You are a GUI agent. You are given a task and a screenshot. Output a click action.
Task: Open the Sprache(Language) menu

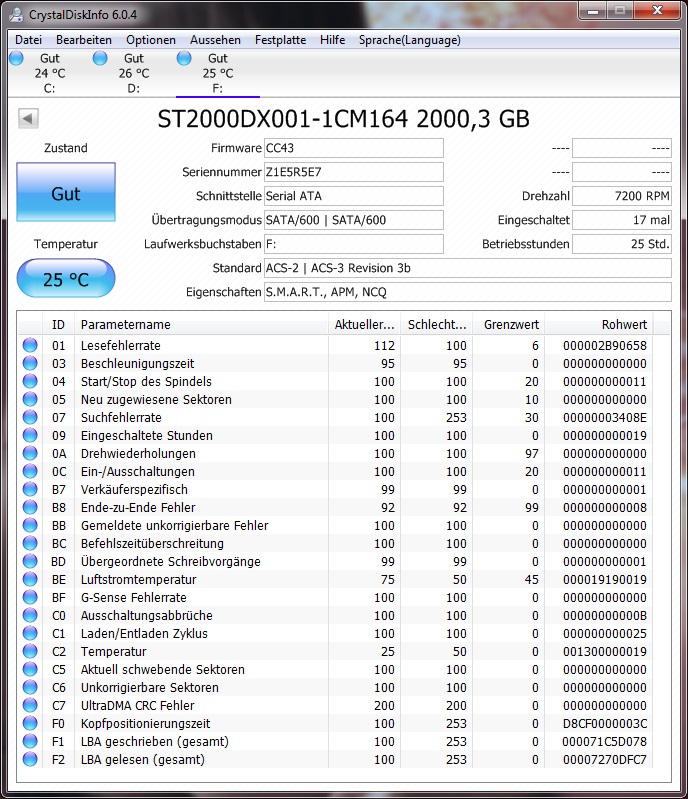(409, 40)
